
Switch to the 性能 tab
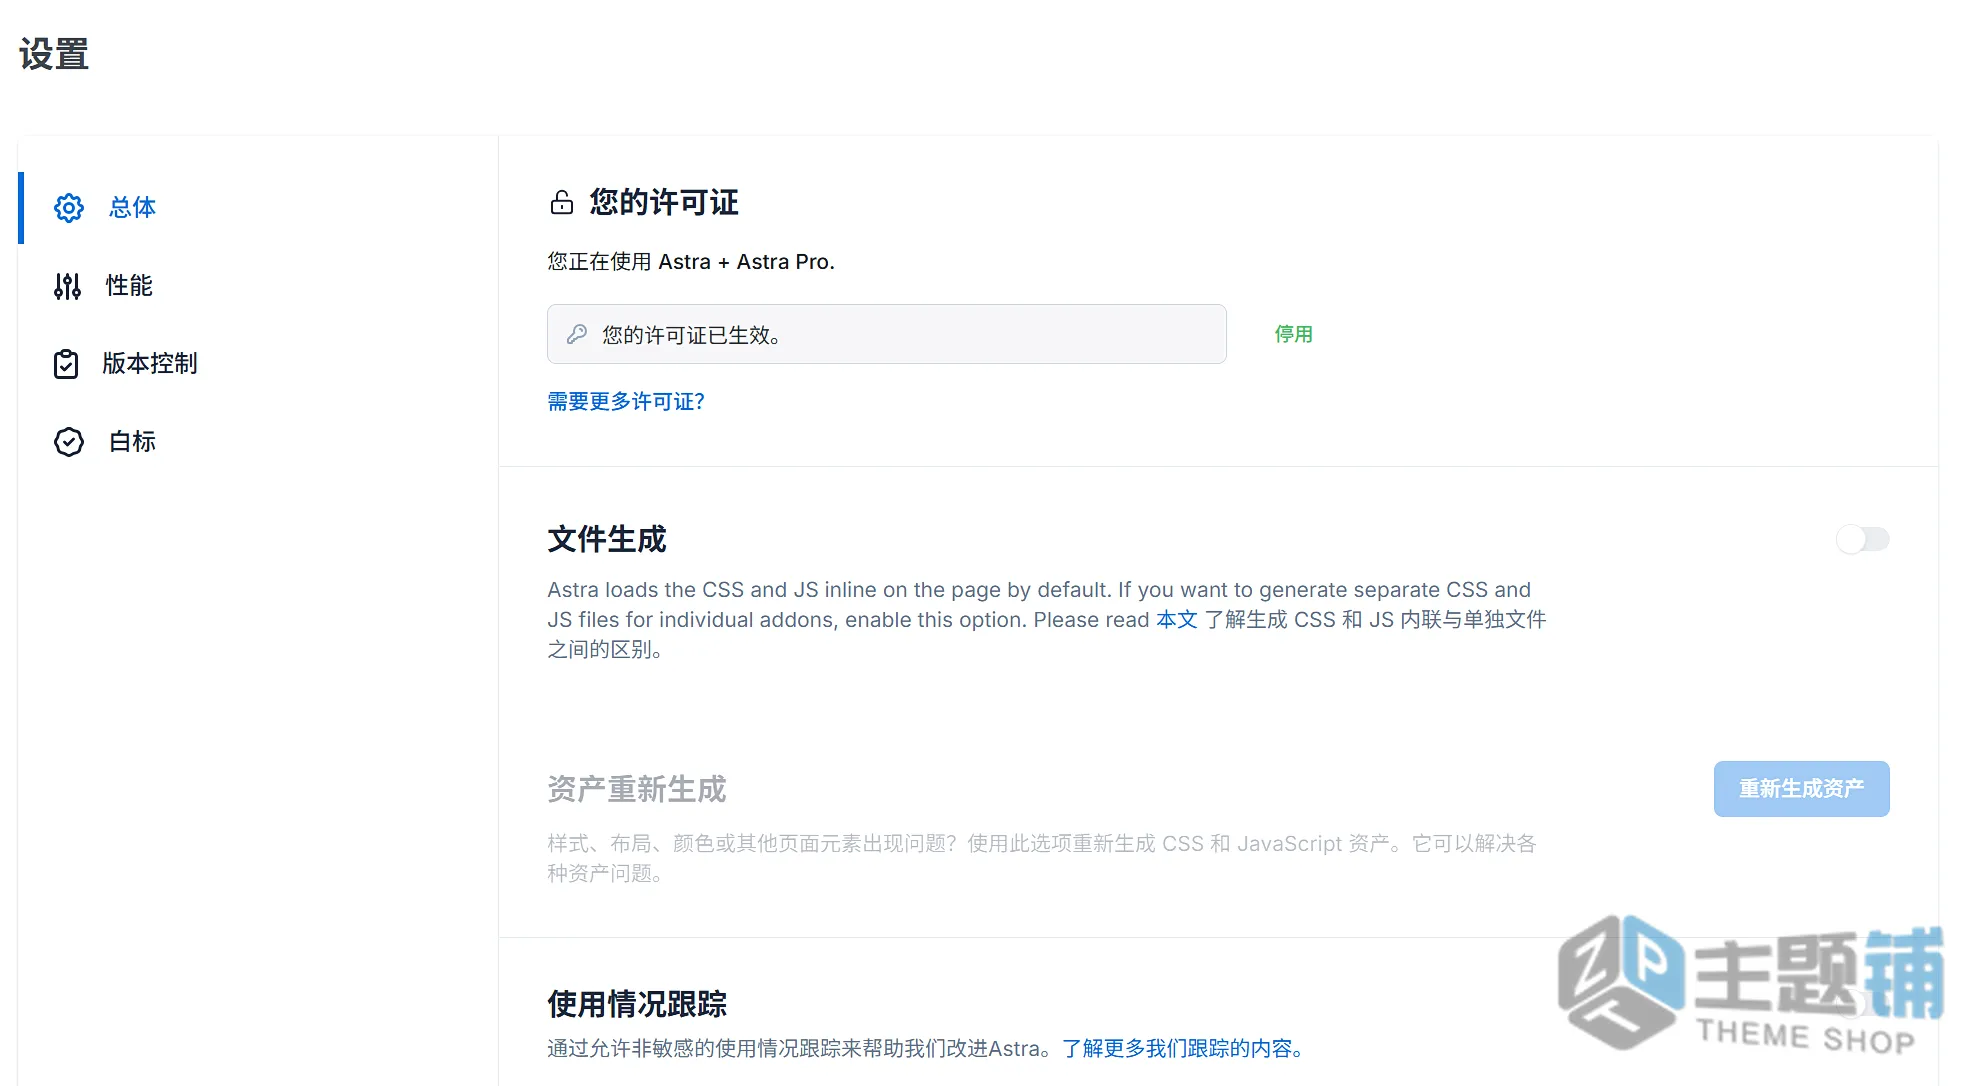[x=129, y=286]
